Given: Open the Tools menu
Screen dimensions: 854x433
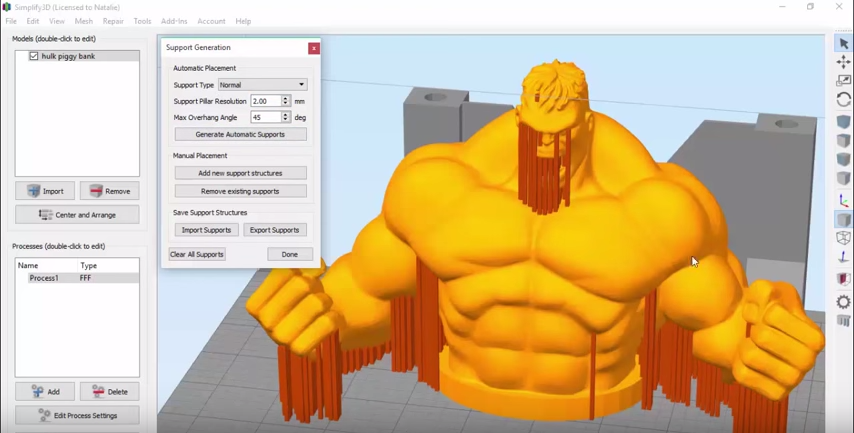Looking at the screenshot, I should (142, 21).
